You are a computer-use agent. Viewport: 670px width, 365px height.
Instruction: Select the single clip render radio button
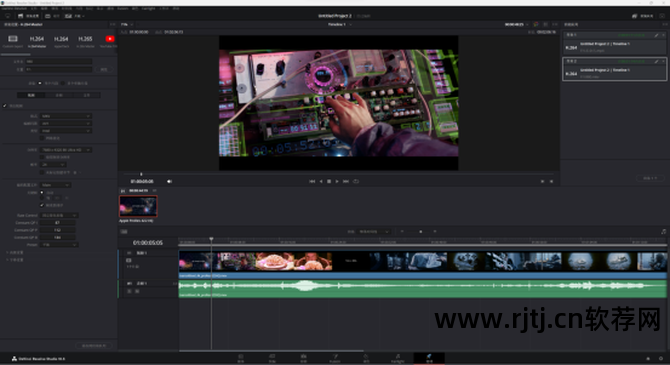point(40,83)
